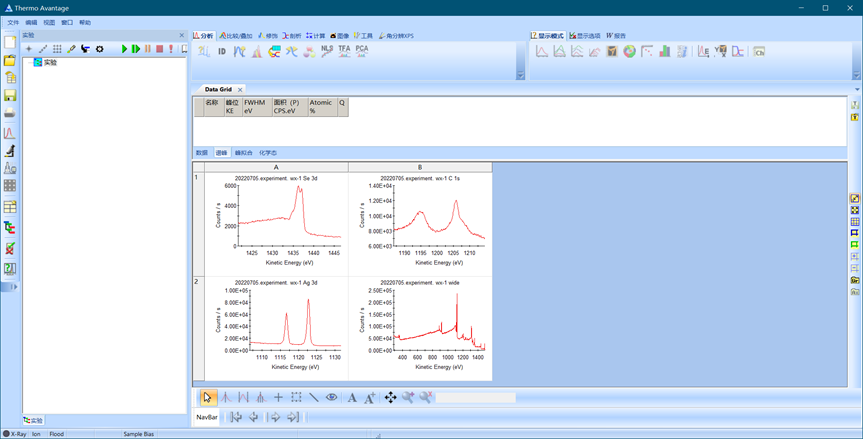Close the Data Grid tab
Screen dimensions: 863x439
tap(240, 89)
